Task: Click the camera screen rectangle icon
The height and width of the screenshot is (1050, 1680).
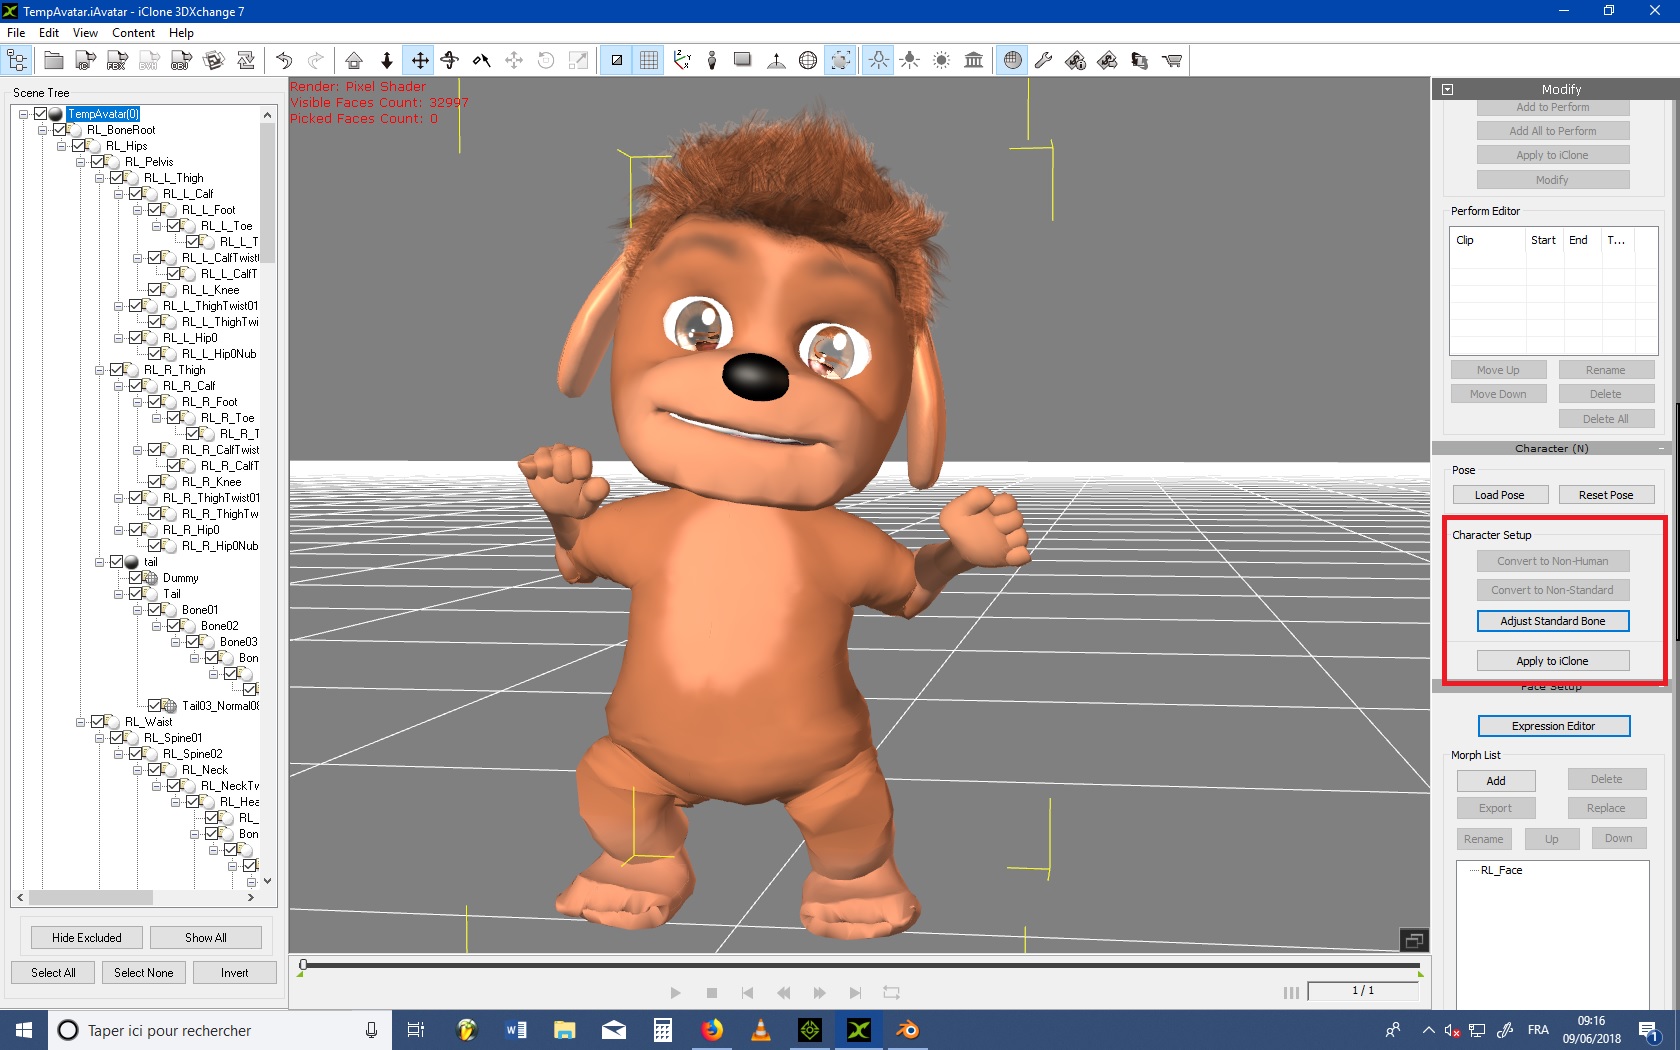Action: tap(743, 61)
